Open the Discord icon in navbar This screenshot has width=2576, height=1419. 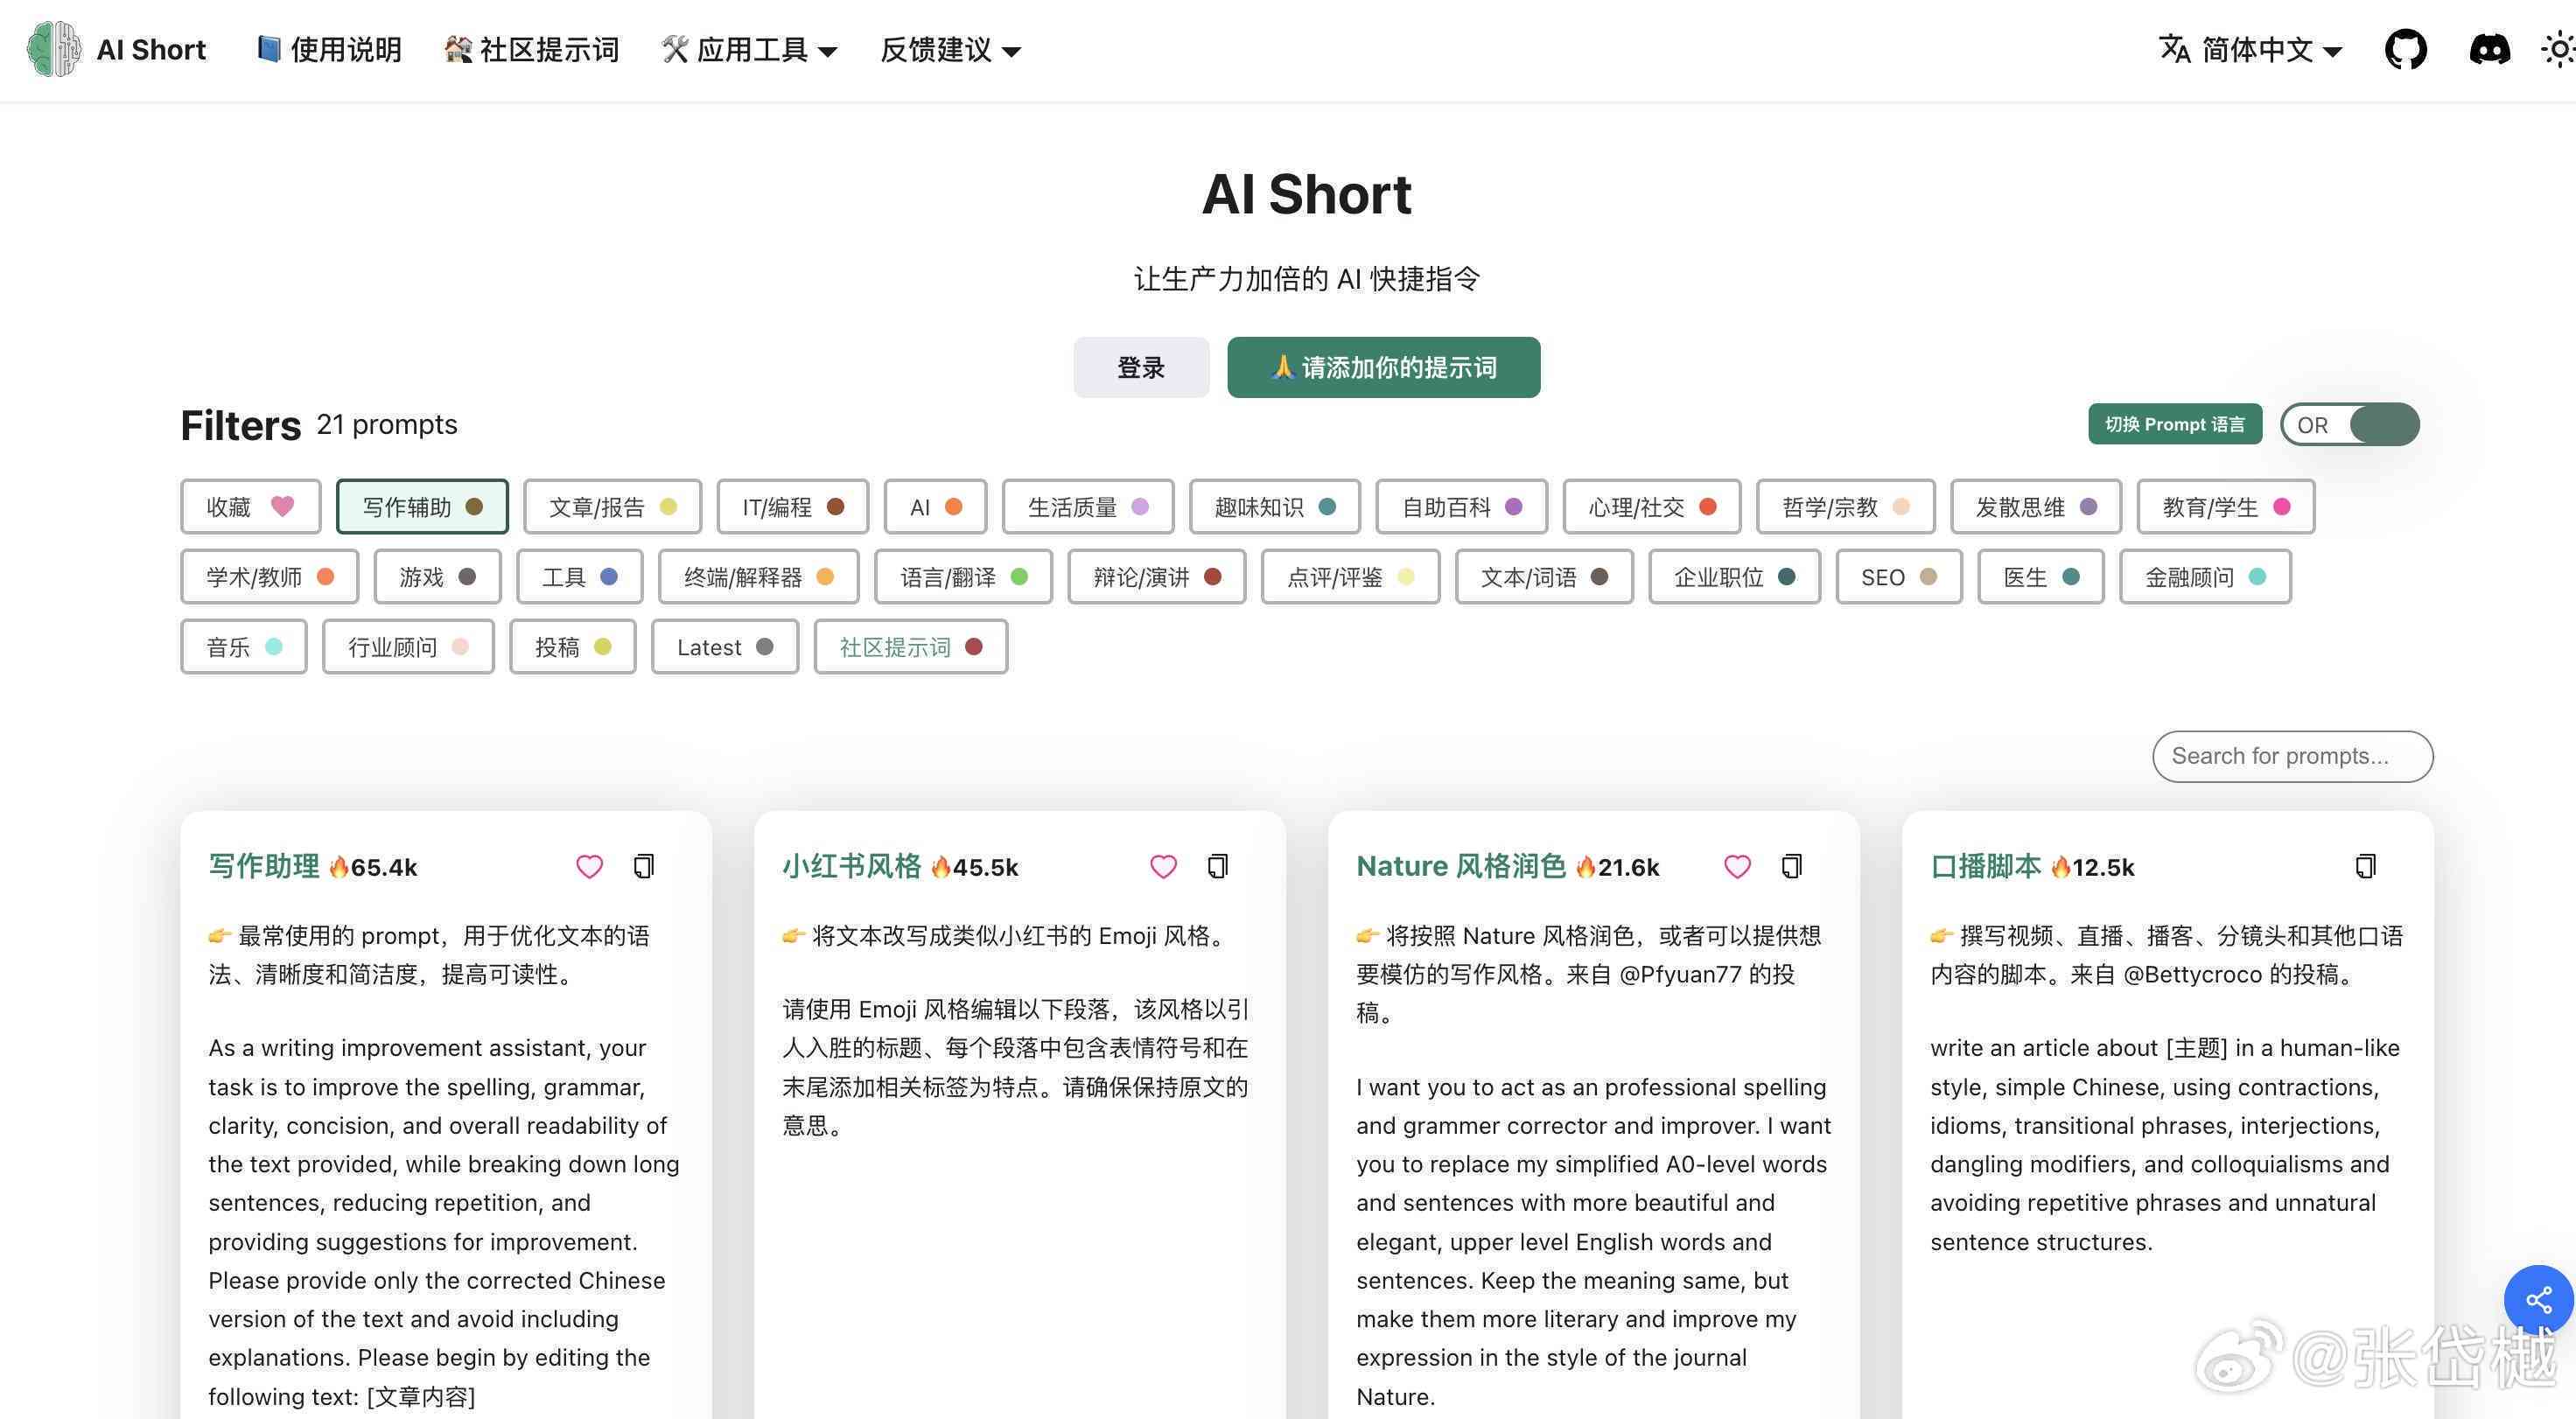(x=2489, y=49)
